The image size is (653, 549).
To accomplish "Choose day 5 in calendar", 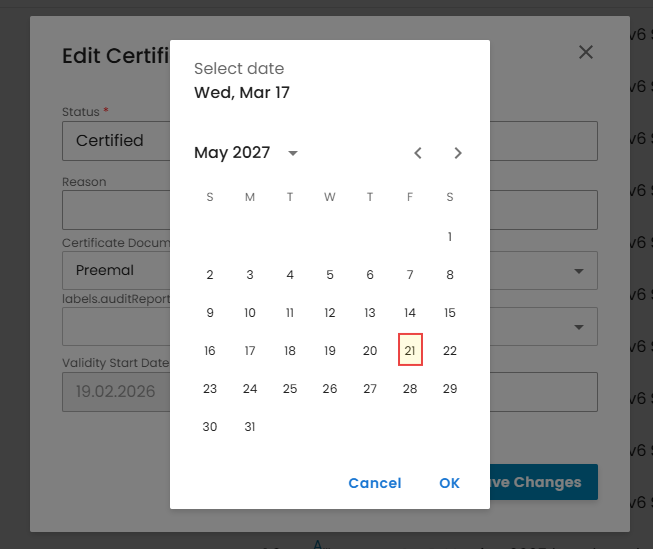I will click(x=330, y=275).
